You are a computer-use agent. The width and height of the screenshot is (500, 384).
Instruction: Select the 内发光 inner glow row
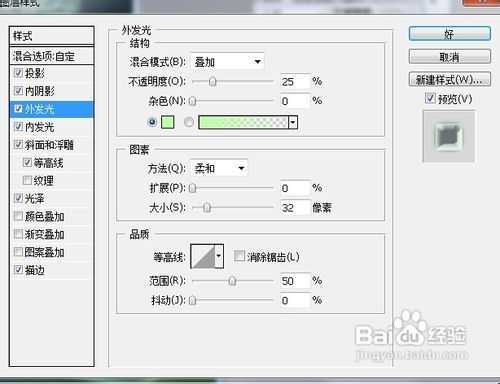(52, 127)
